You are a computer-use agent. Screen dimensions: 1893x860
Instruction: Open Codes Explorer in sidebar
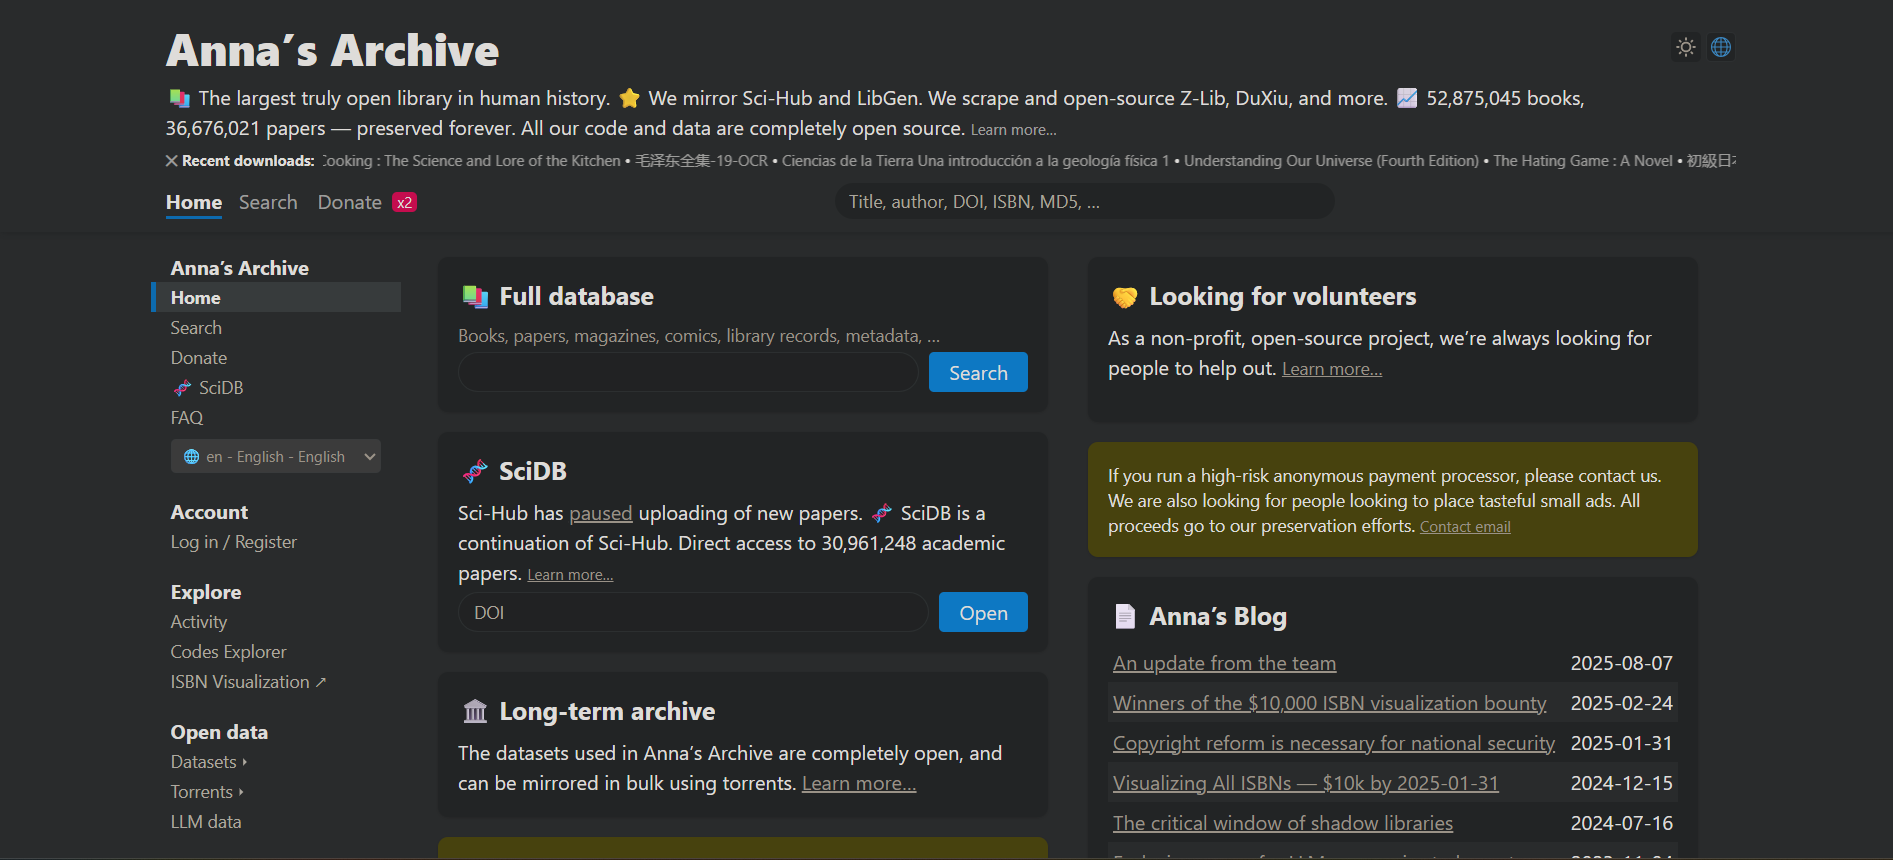click(x=229, y=652)
